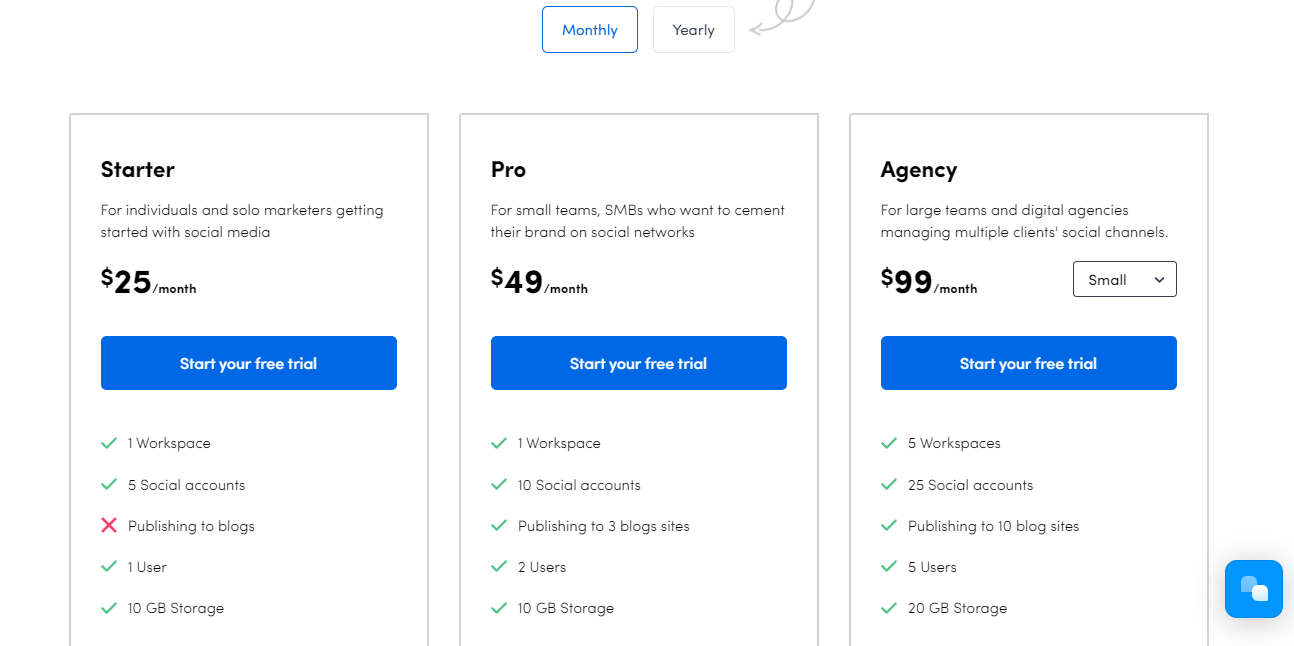Click the checkmark next to Publishing to 3 blogs sites

pos(499,526)
